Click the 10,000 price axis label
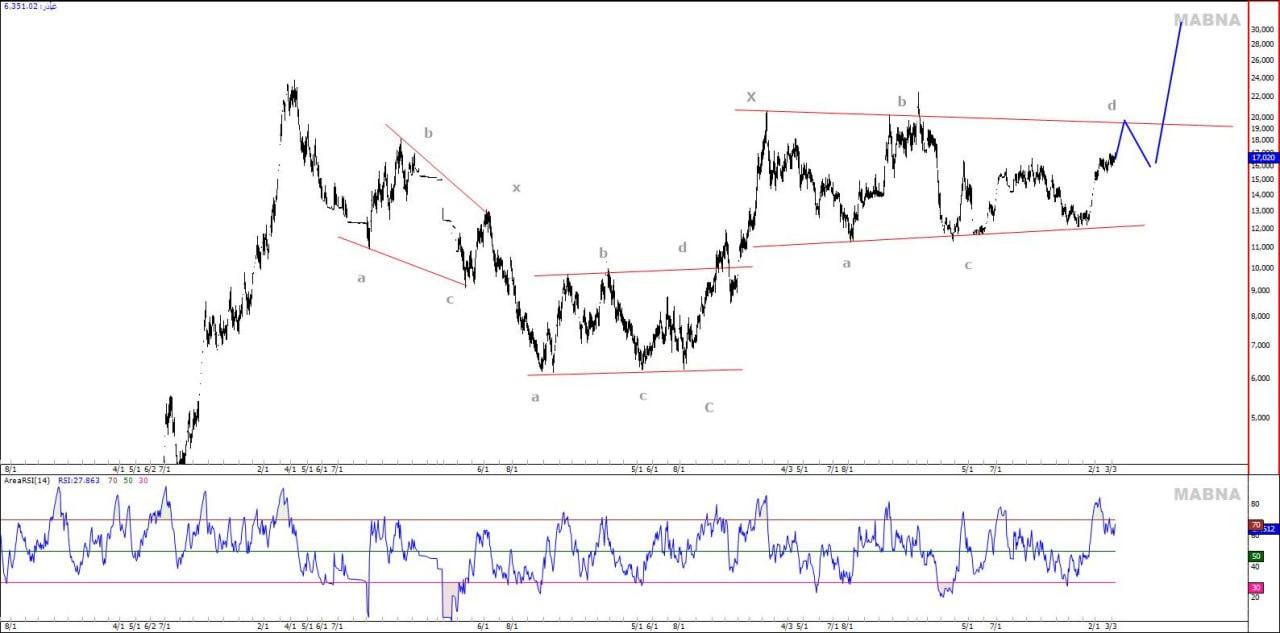Viewport: 1280px width, 633px height. (1262, 269)
